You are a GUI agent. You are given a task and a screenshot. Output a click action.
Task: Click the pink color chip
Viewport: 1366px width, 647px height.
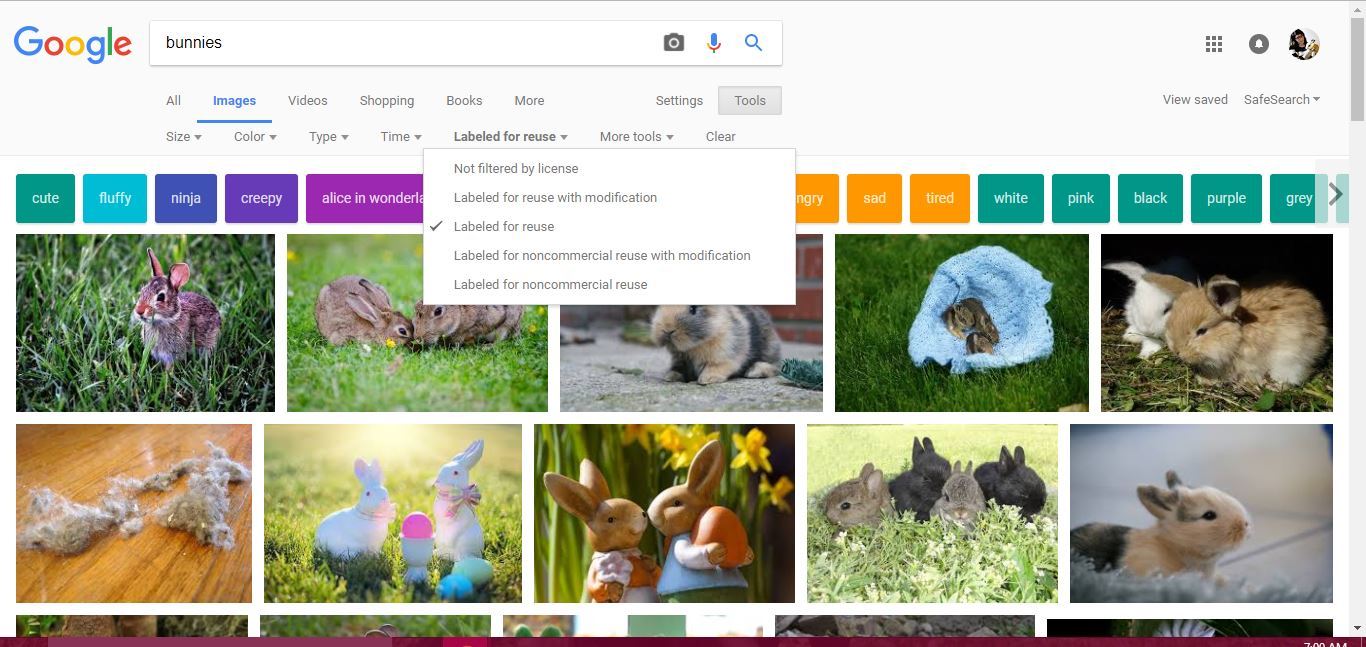(x=1081, y=198)
